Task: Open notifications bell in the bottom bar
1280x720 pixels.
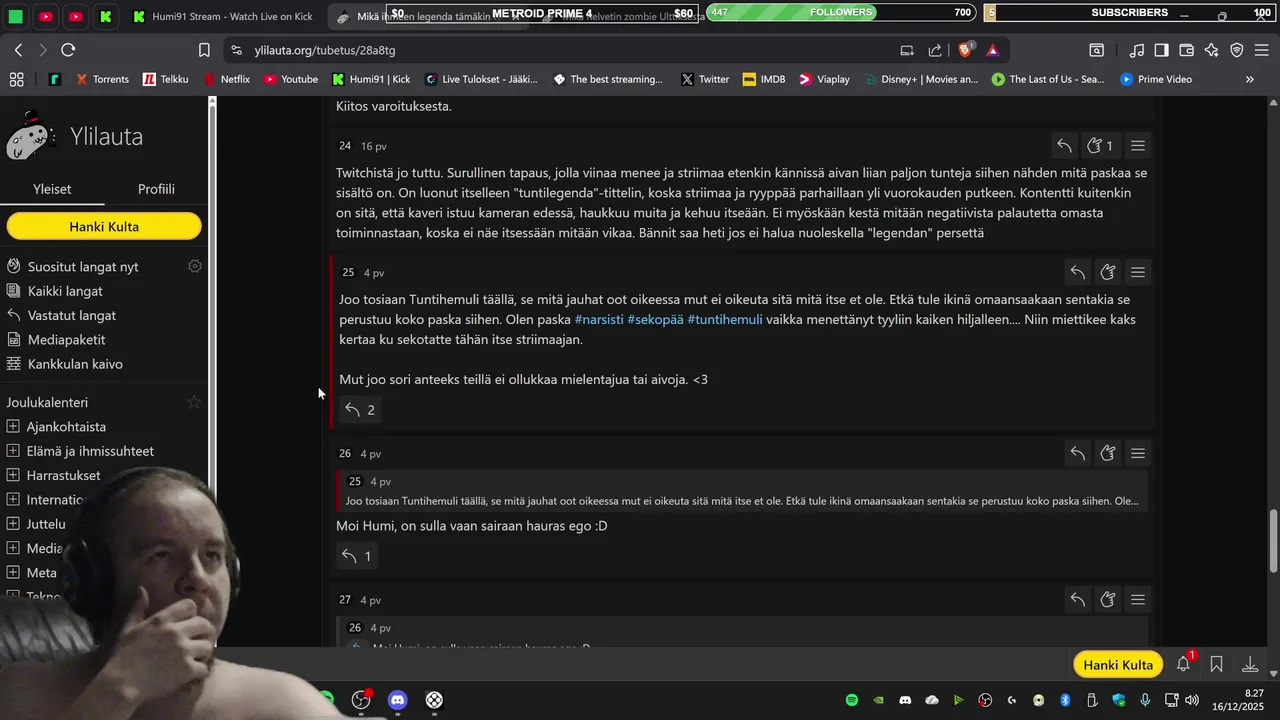Action: pyautogui.click(x=1184, y=664)
